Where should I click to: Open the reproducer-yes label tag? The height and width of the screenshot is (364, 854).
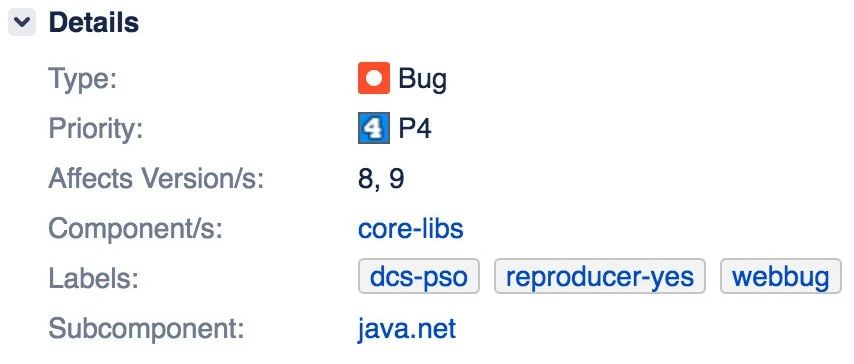(x=600, y=276)
